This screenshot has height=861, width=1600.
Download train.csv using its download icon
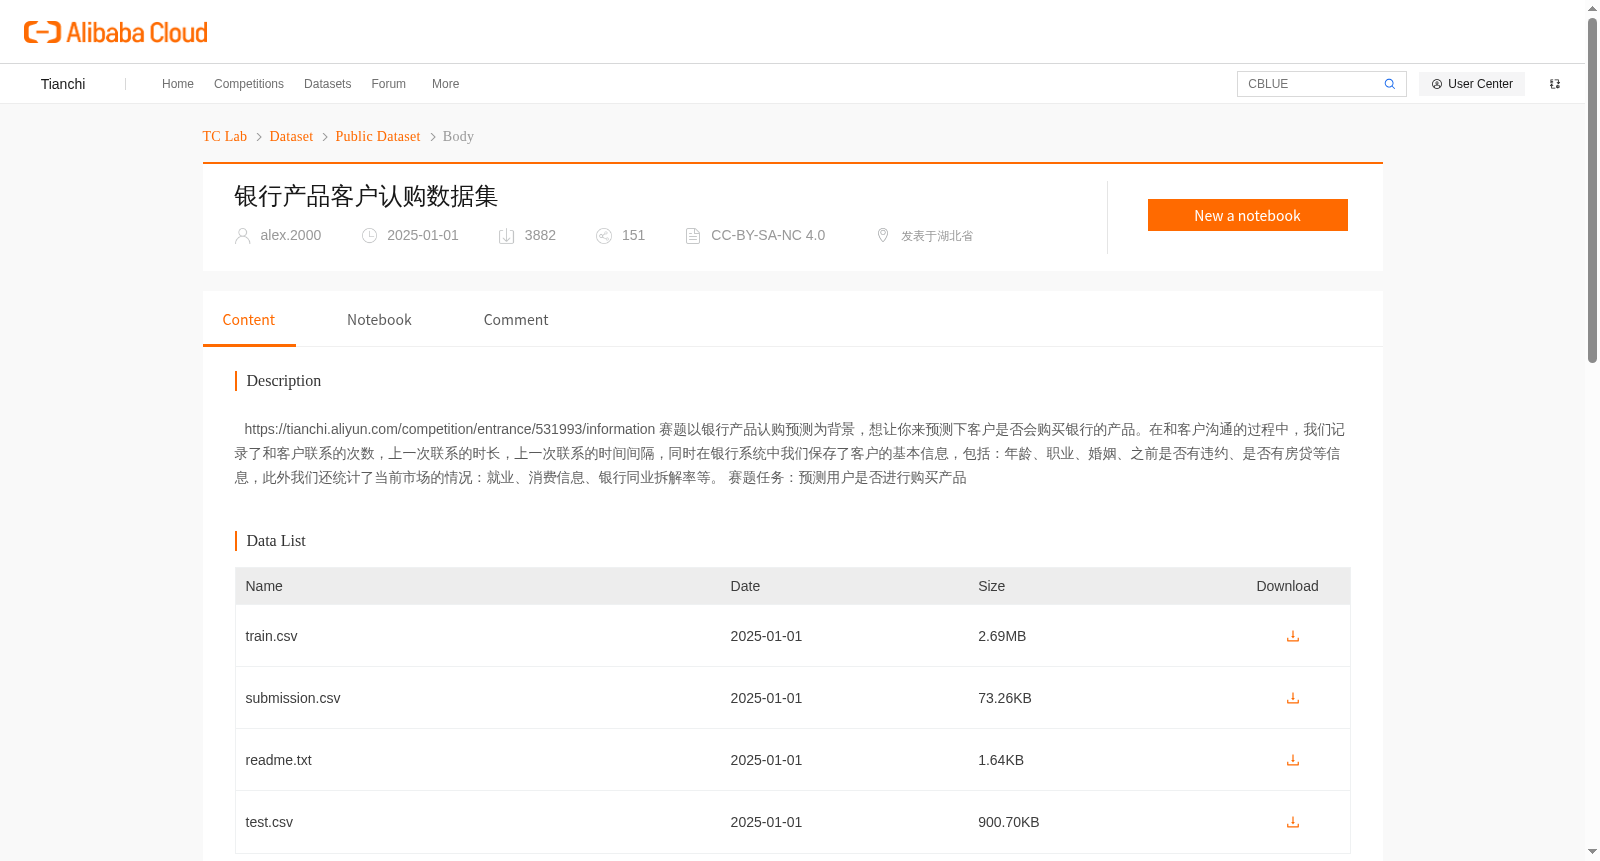(1293, 636)
